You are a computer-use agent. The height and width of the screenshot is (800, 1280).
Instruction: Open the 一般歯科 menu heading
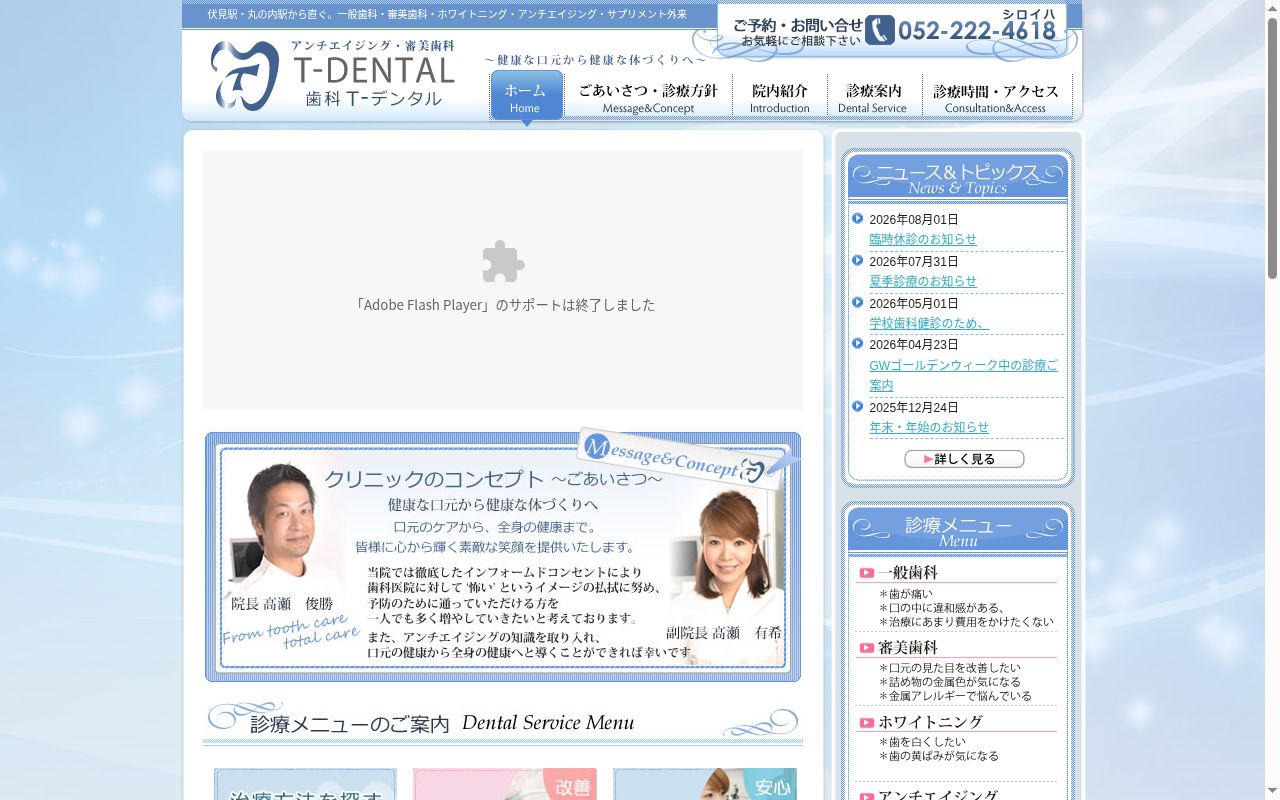pos(908,573)
